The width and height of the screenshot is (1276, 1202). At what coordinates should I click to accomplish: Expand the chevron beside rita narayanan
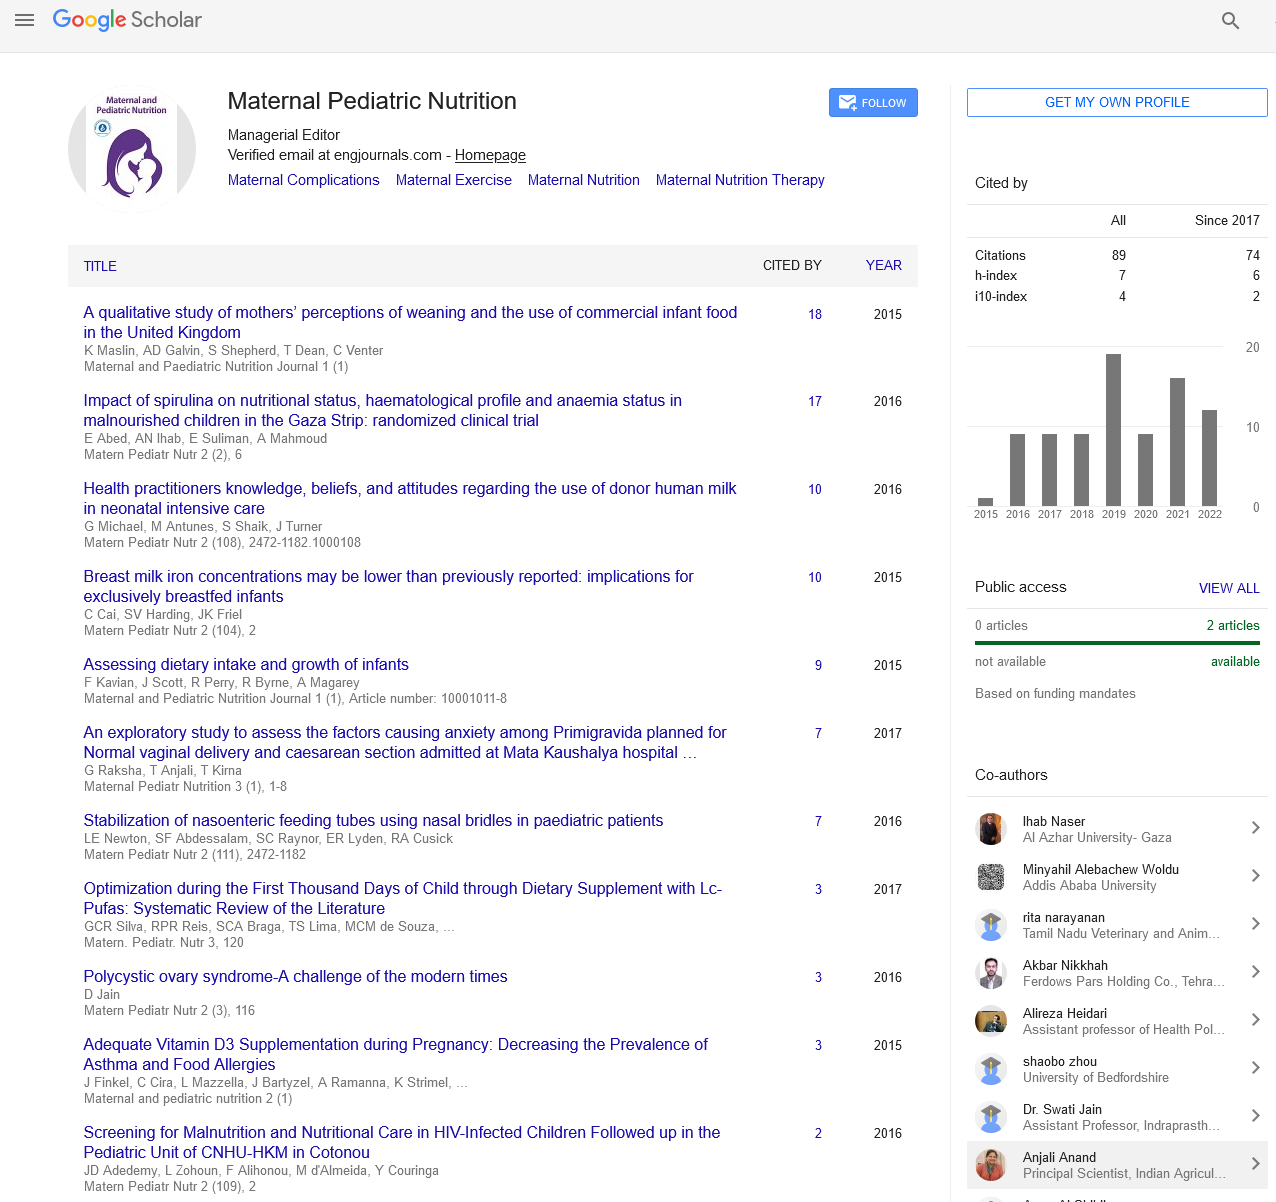click(1255, 924)
